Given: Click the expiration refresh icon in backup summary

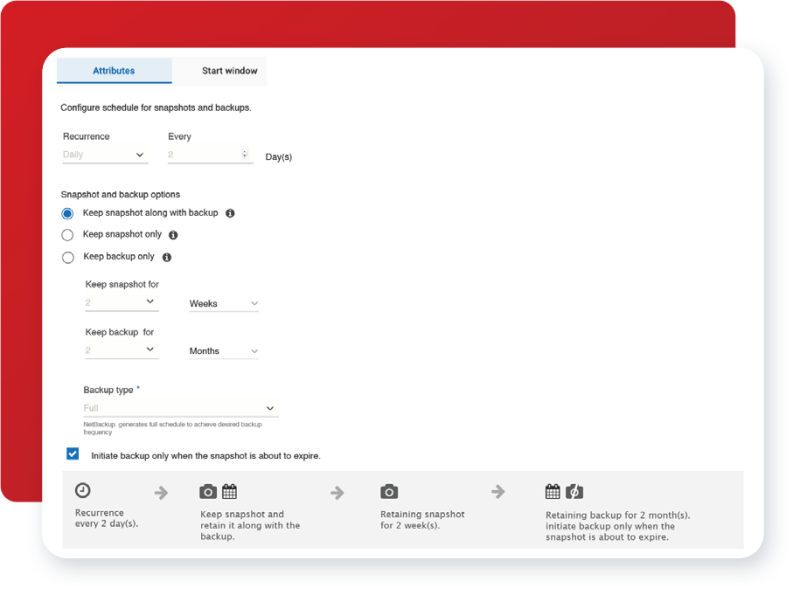Looking at the screenshot, I should (574, 490).
